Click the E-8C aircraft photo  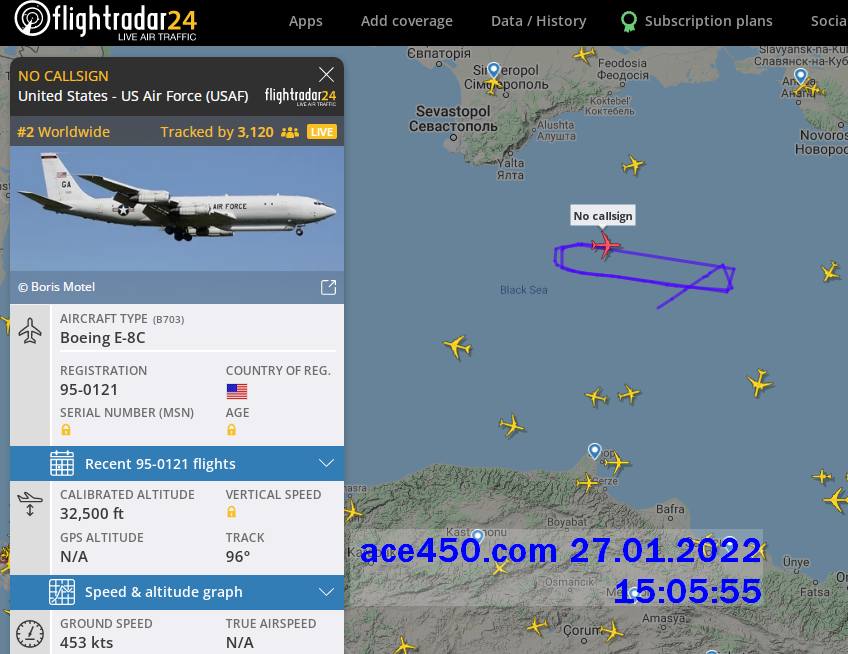pos(177,208)
